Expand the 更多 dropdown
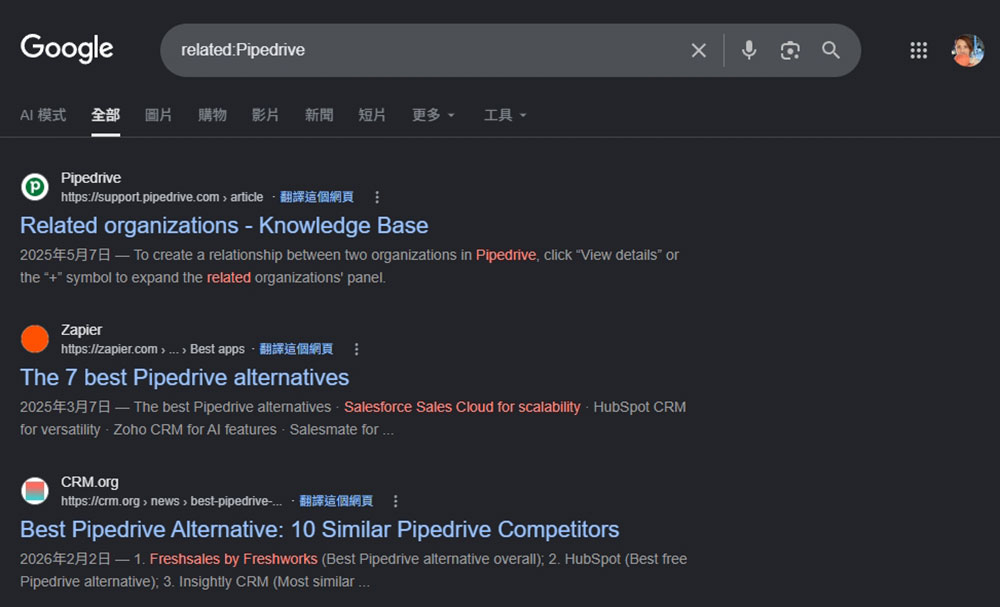The width and height of the screenshot is (1000, 607). 433,115
